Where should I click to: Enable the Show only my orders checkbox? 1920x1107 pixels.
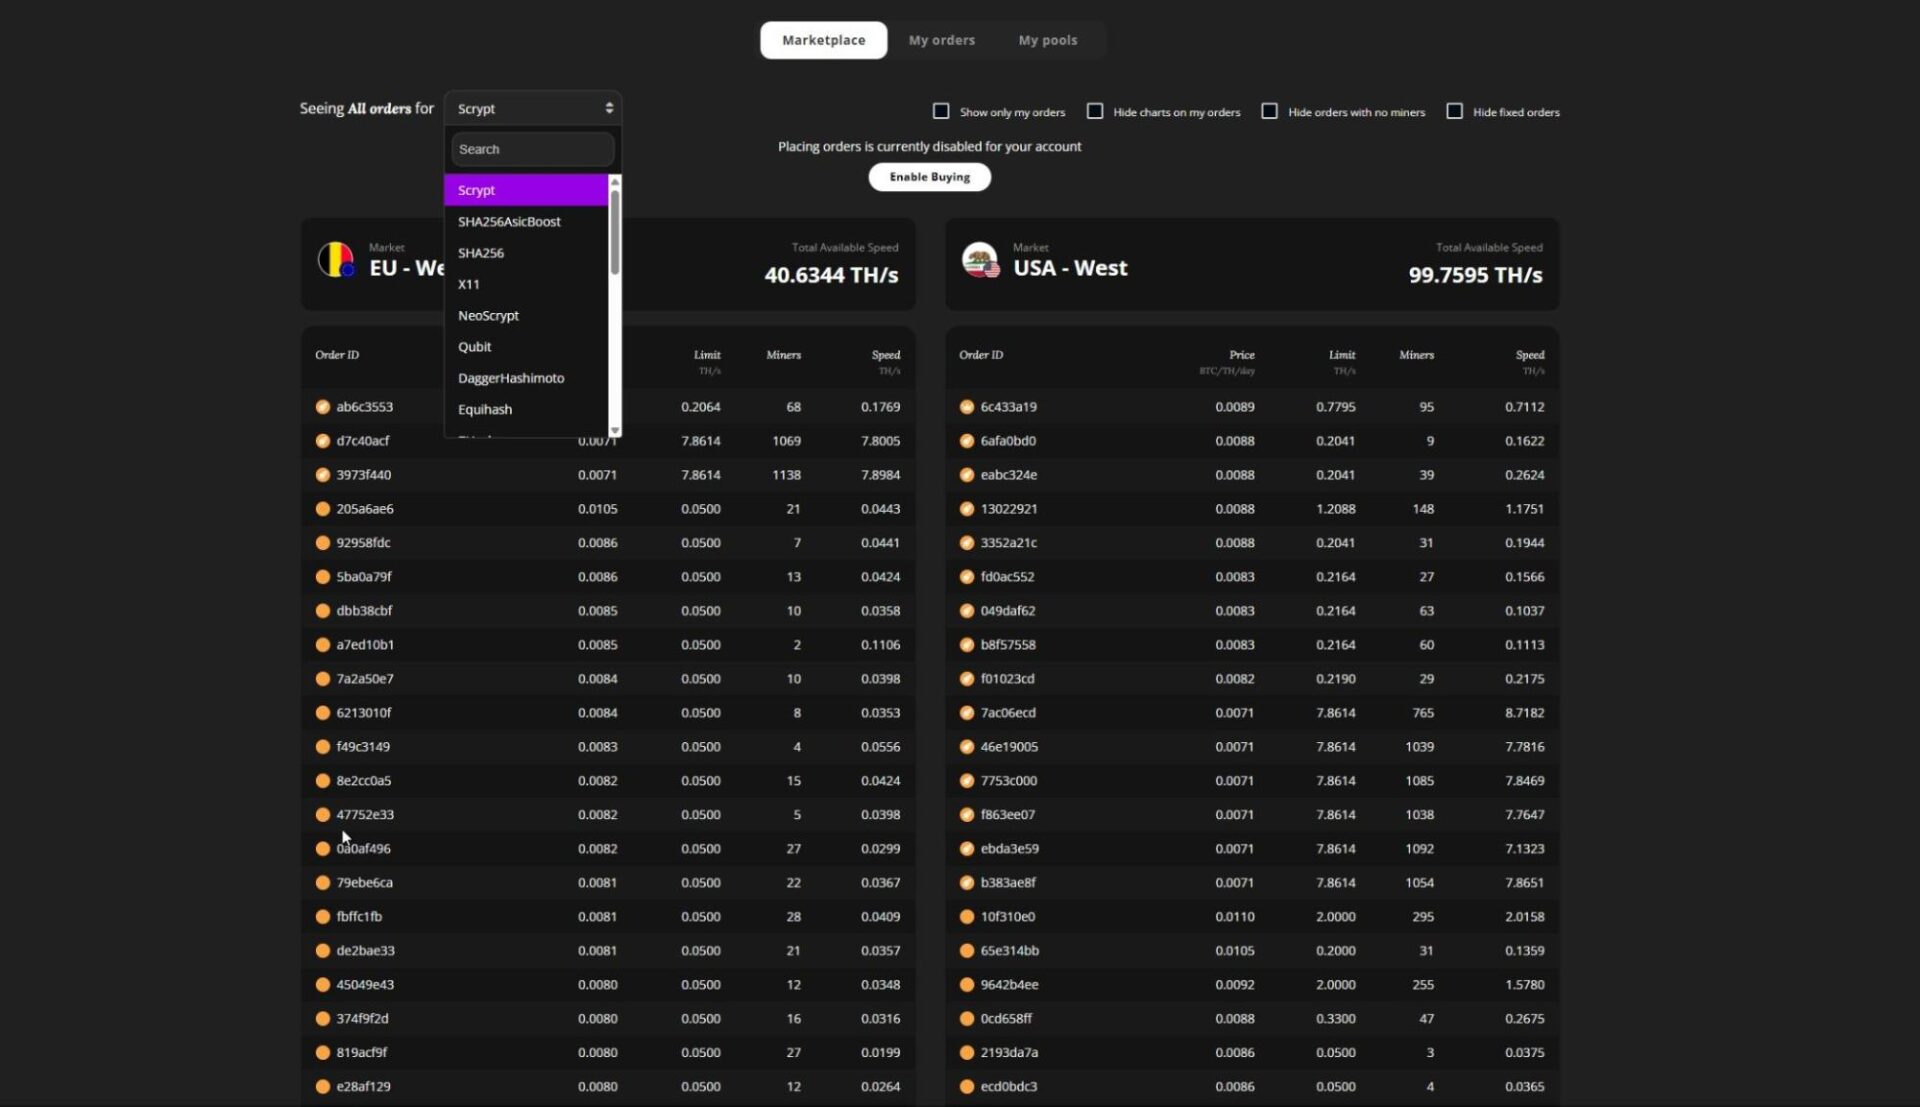point(941,111)
